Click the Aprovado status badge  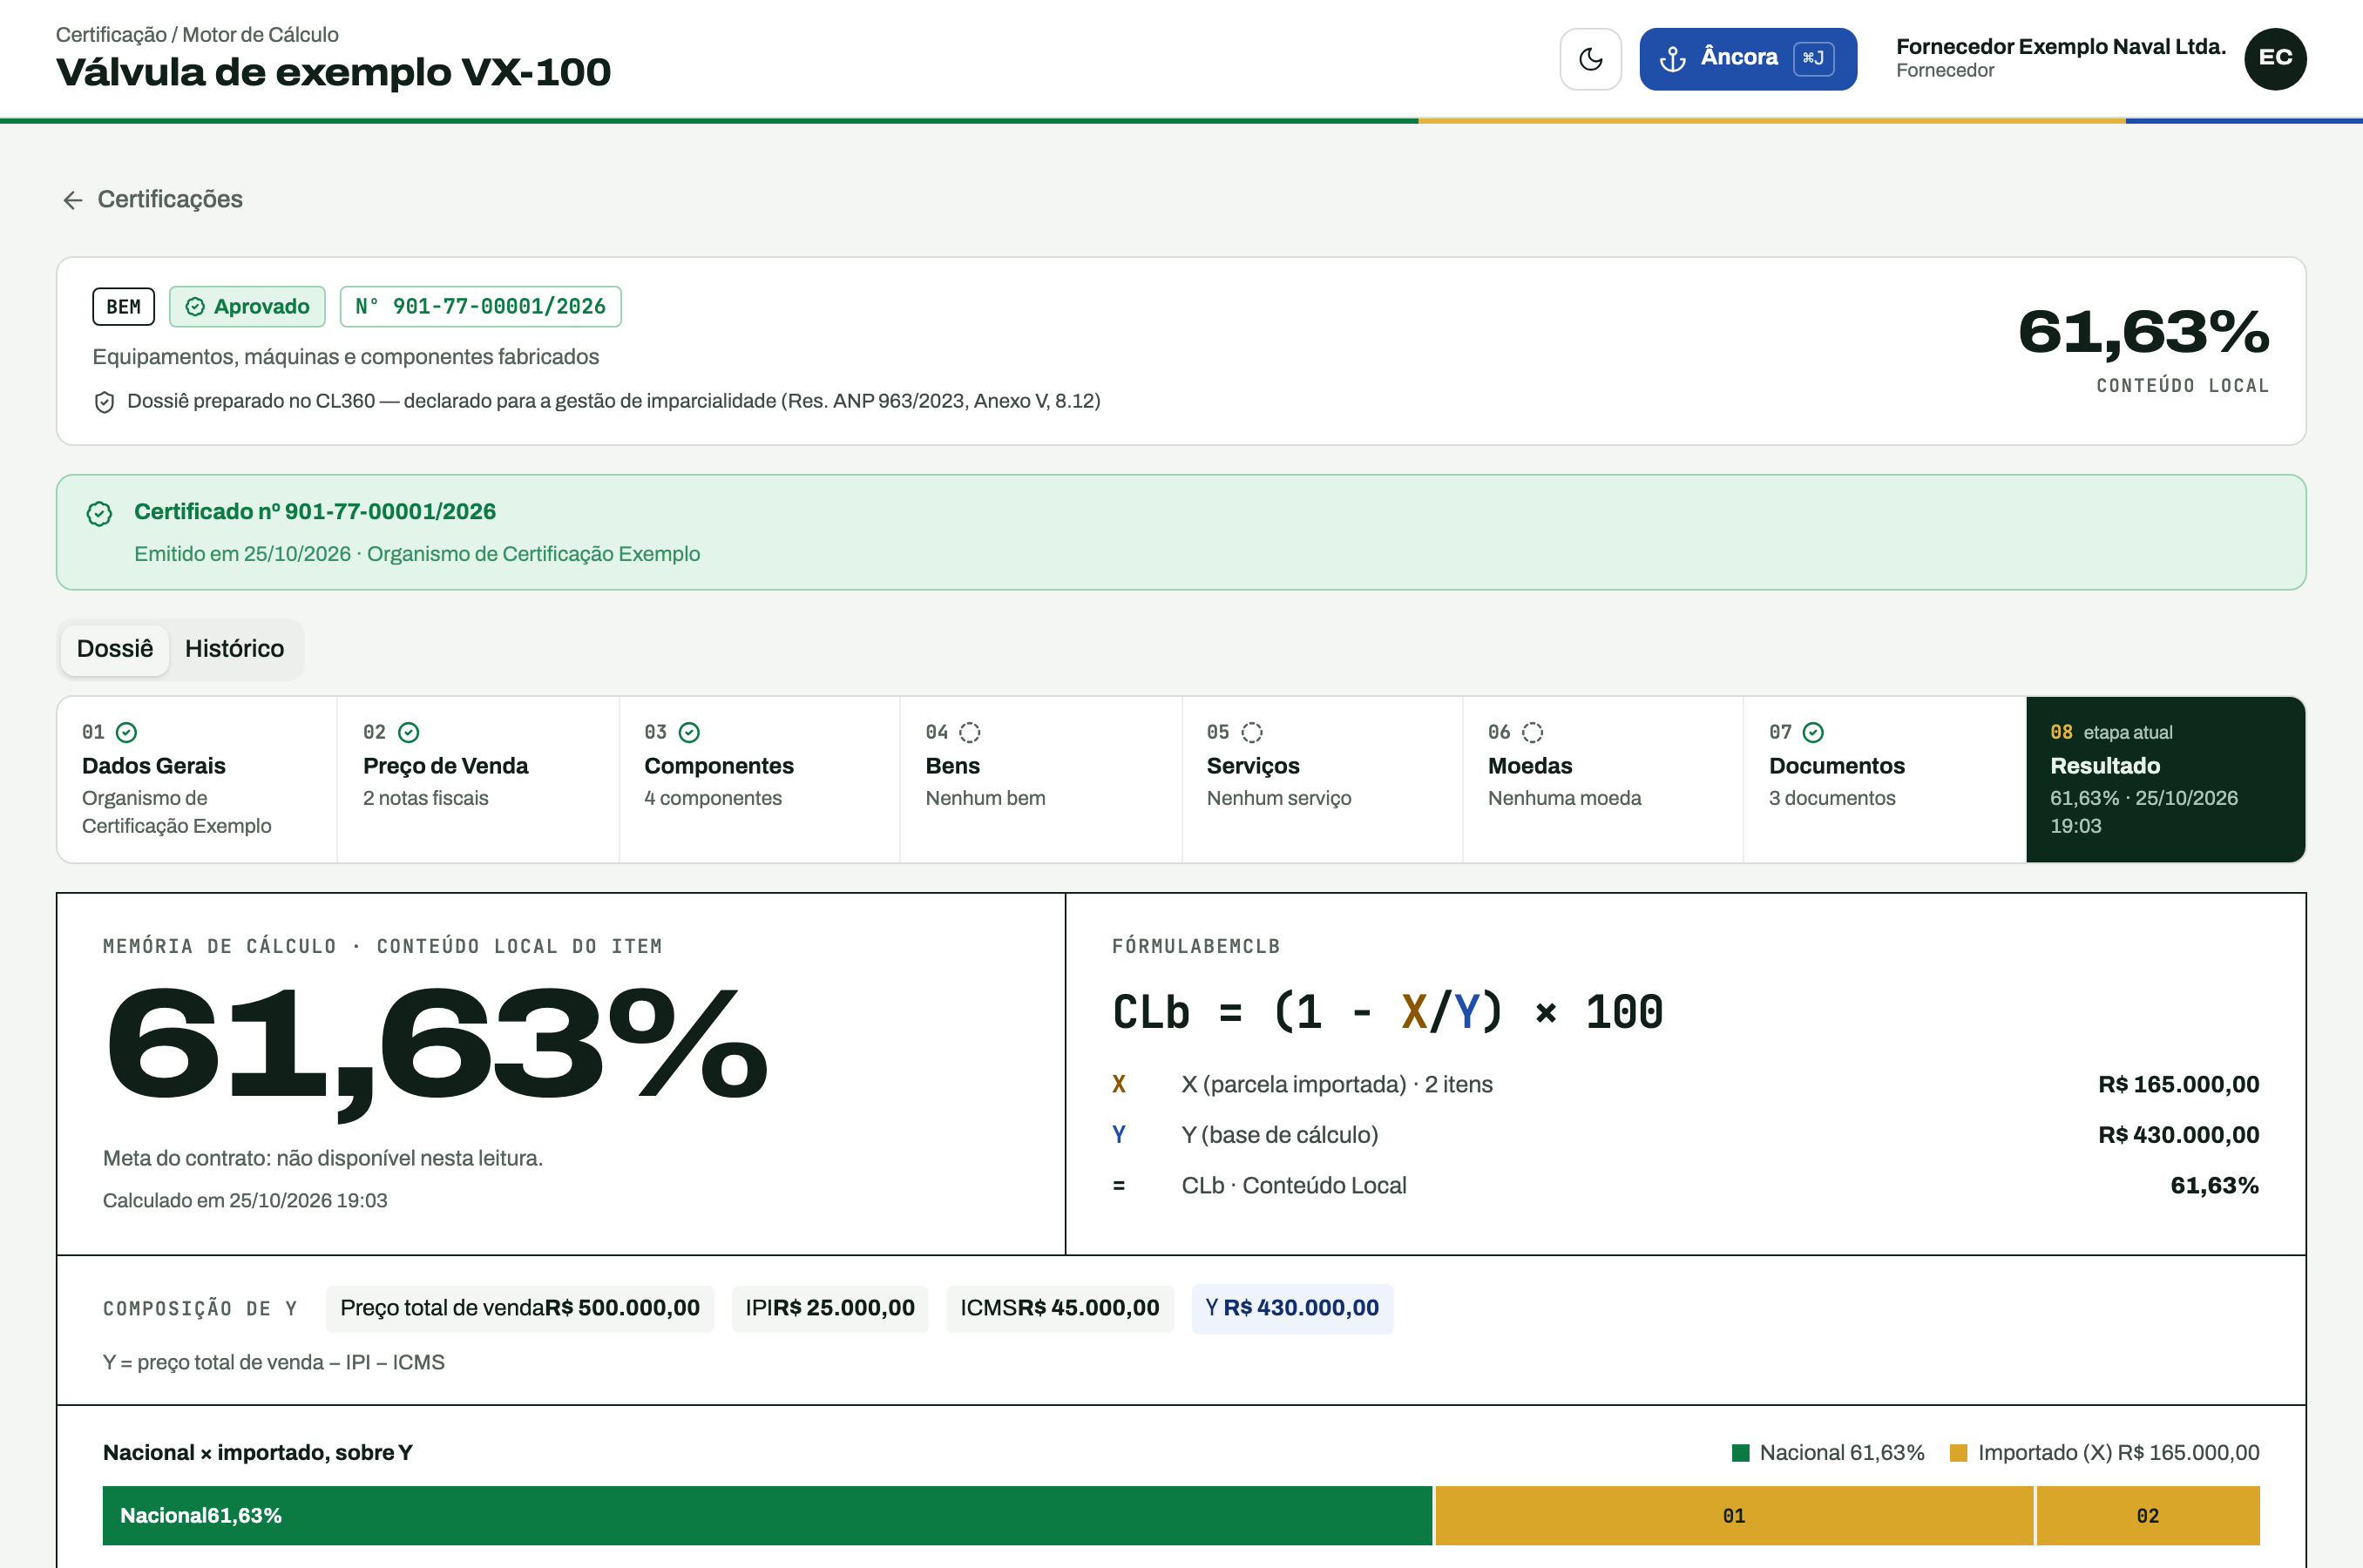247,306
